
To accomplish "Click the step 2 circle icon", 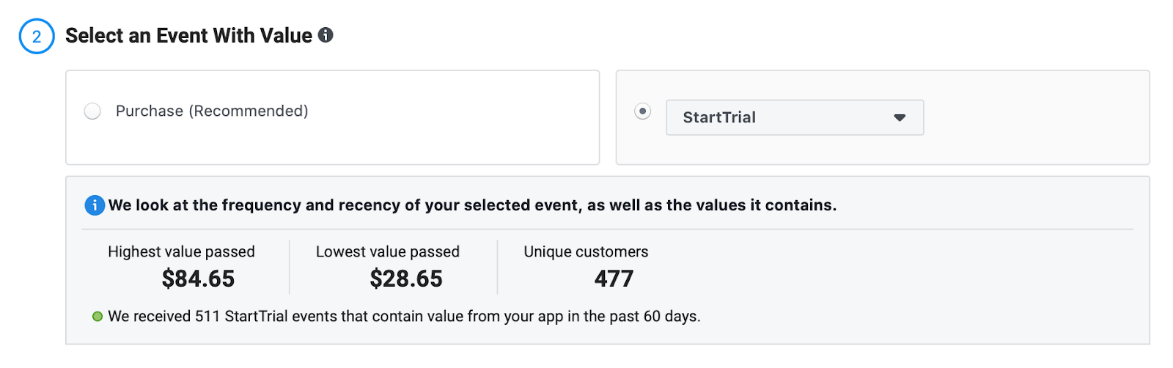I will pyautogui.click(x=36, y=36).
